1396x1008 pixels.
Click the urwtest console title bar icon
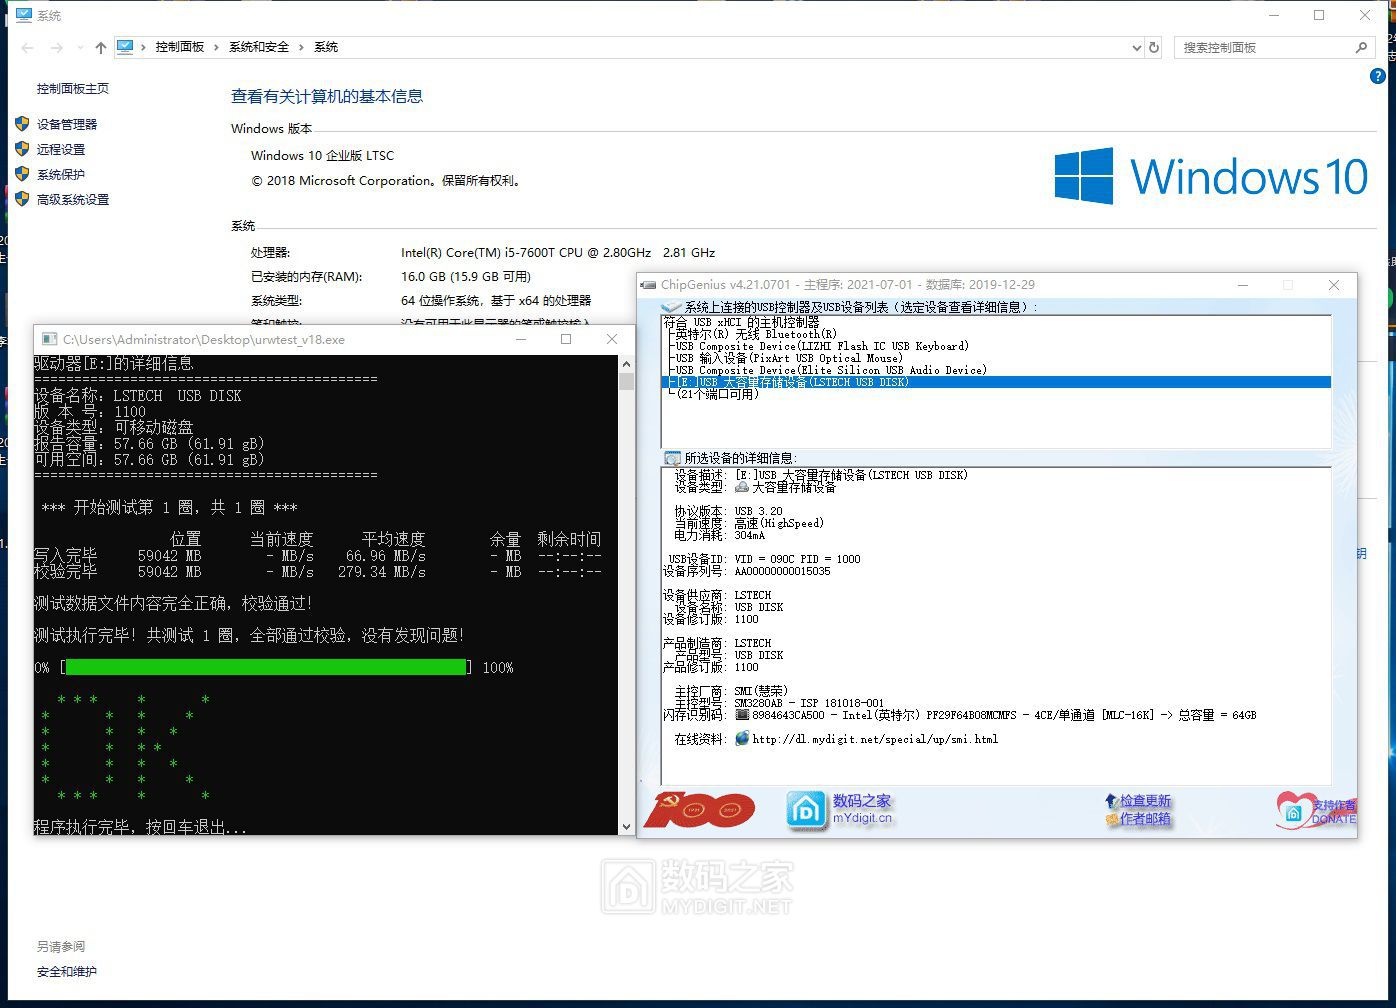point(49,340)
